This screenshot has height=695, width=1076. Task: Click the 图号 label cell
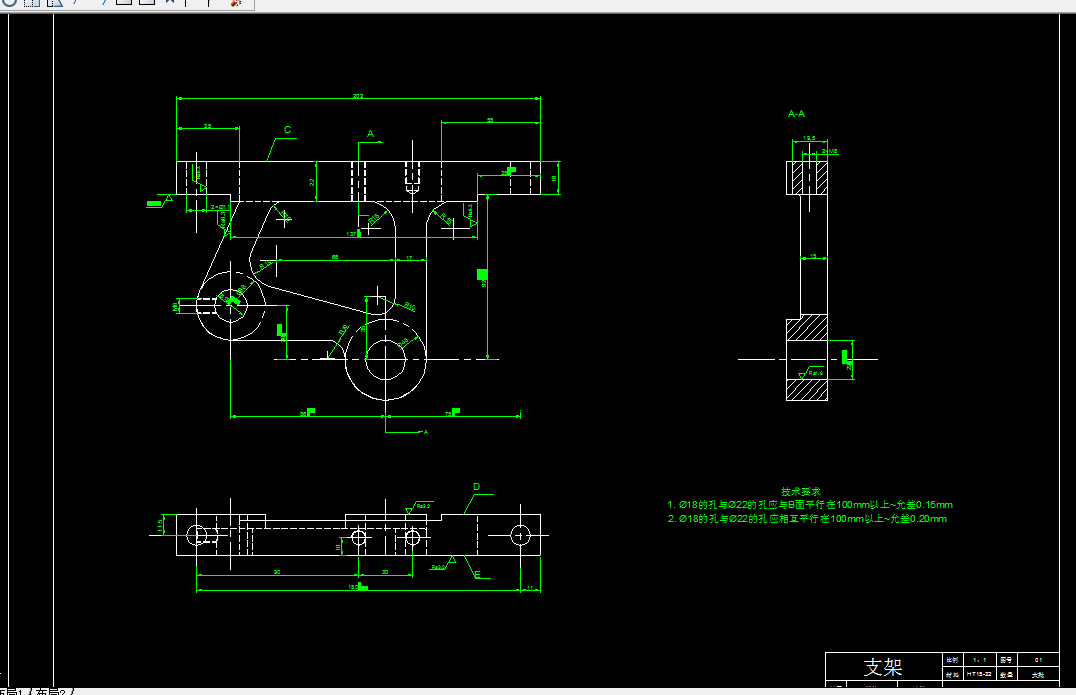[x=1006, y=660]
